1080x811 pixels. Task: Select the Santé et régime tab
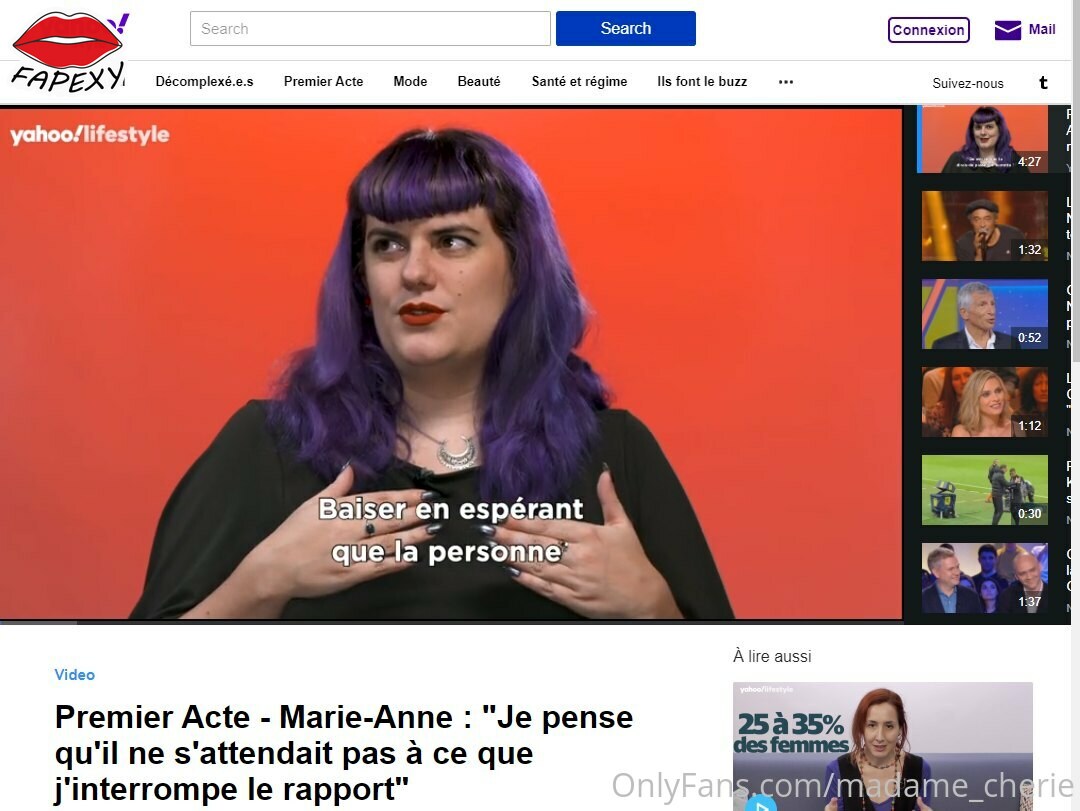(x=579, y=81)
